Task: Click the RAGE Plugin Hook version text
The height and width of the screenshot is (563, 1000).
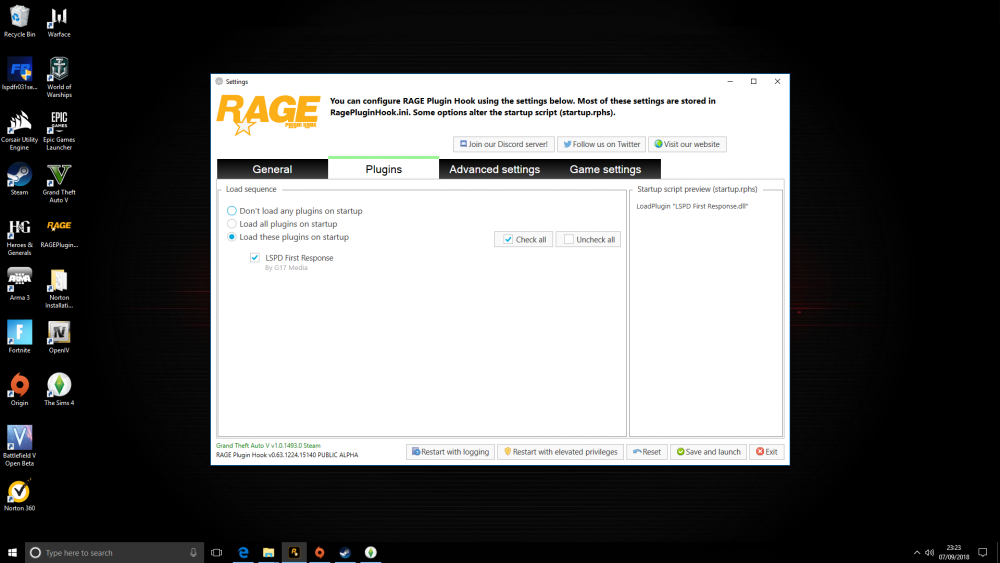Action: 287,455
